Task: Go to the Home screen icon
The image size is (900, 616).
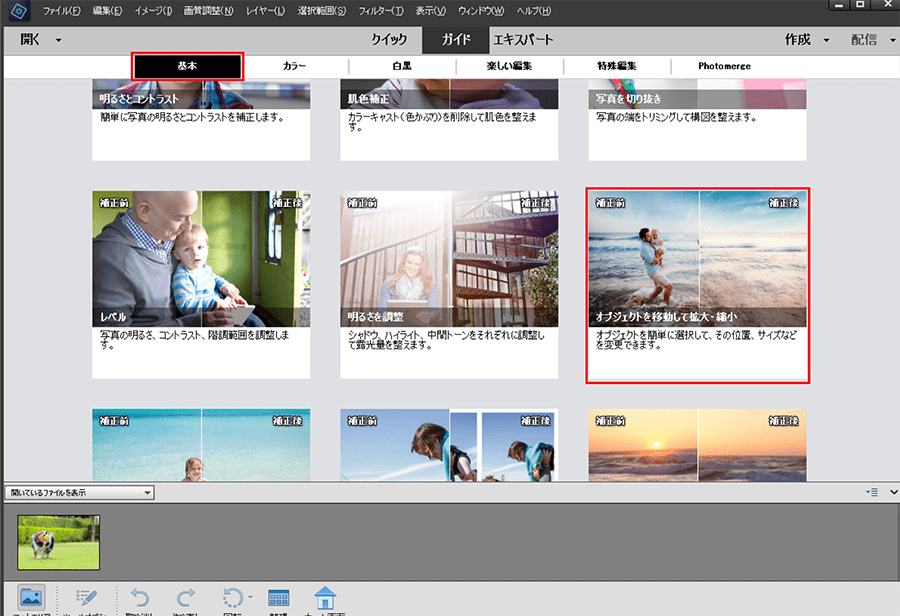Action: coord(325,598)
